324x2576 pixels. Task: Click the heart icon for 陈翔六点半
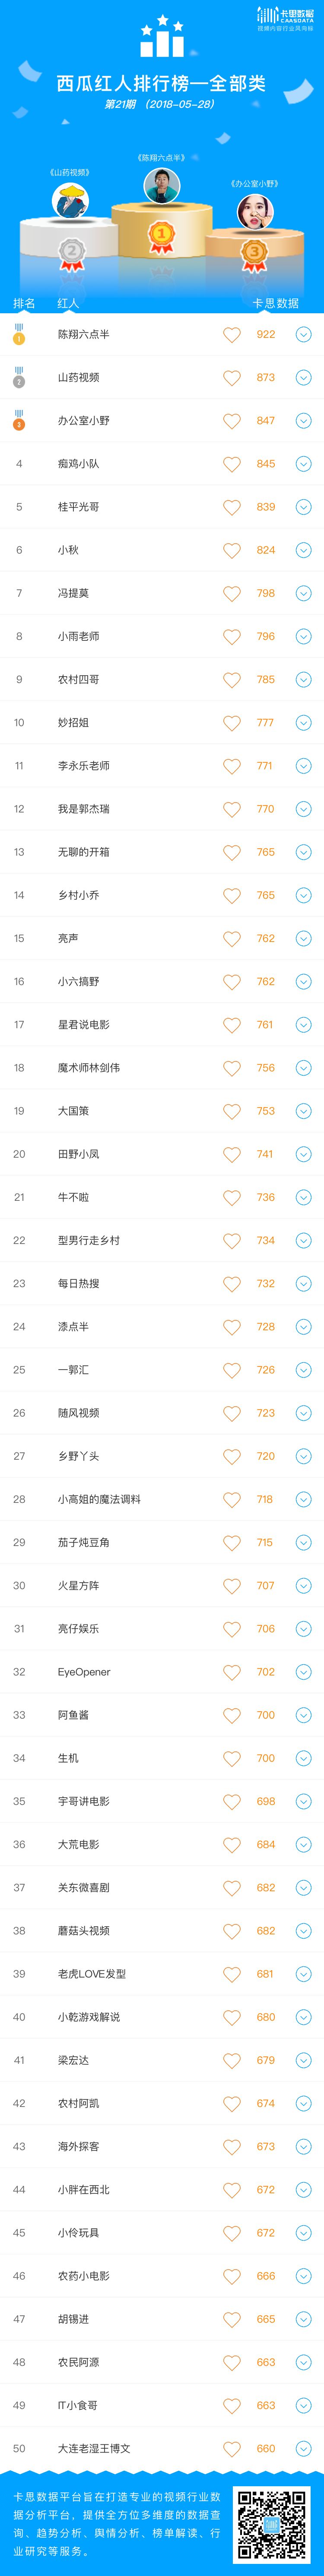click(232, 335)
